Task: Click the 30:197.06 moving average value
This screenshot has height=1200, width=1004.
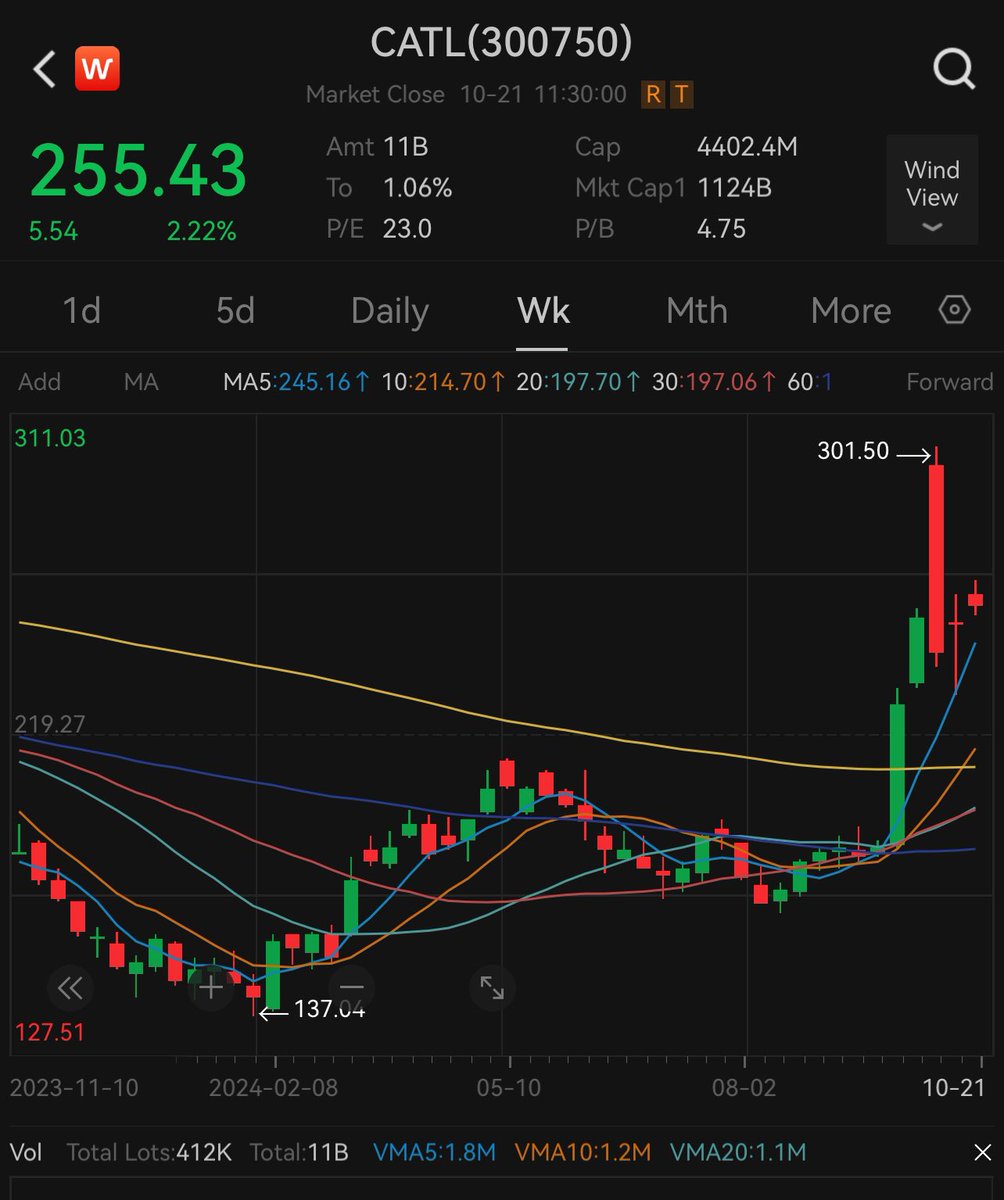Action: [715, 382]
